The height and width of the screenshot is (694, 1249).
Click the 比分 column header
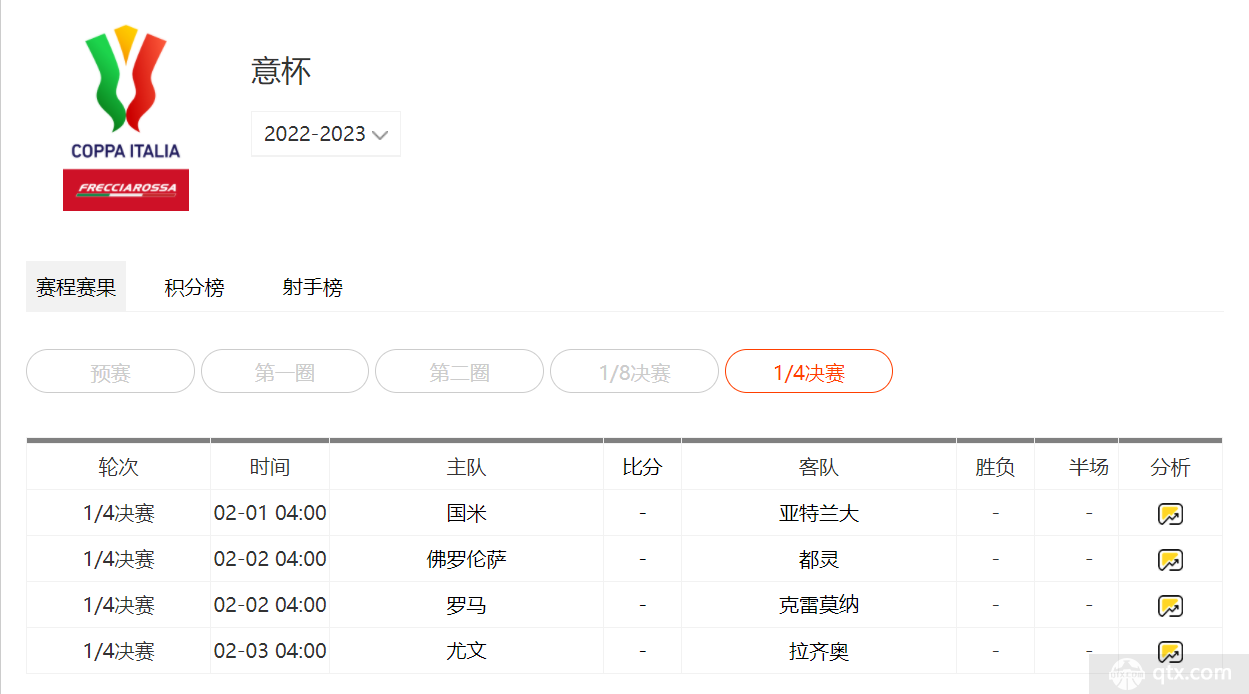pos(642,467)
